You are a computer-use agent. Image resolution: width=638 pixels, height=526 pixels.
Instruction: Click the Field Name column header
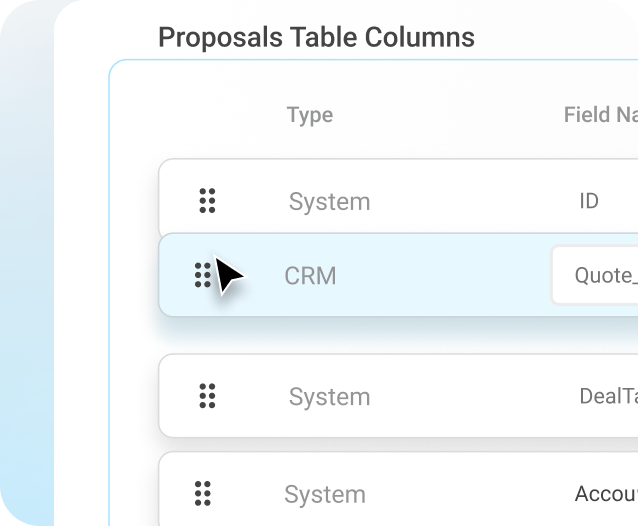pyautogui.click(x=601, y=115)
